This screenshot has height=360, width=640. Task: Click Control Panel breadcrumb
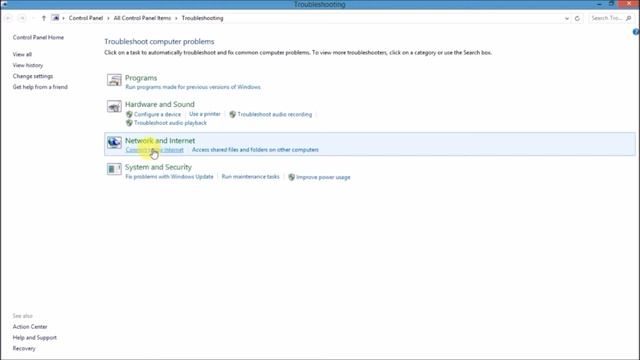point(86,18)
